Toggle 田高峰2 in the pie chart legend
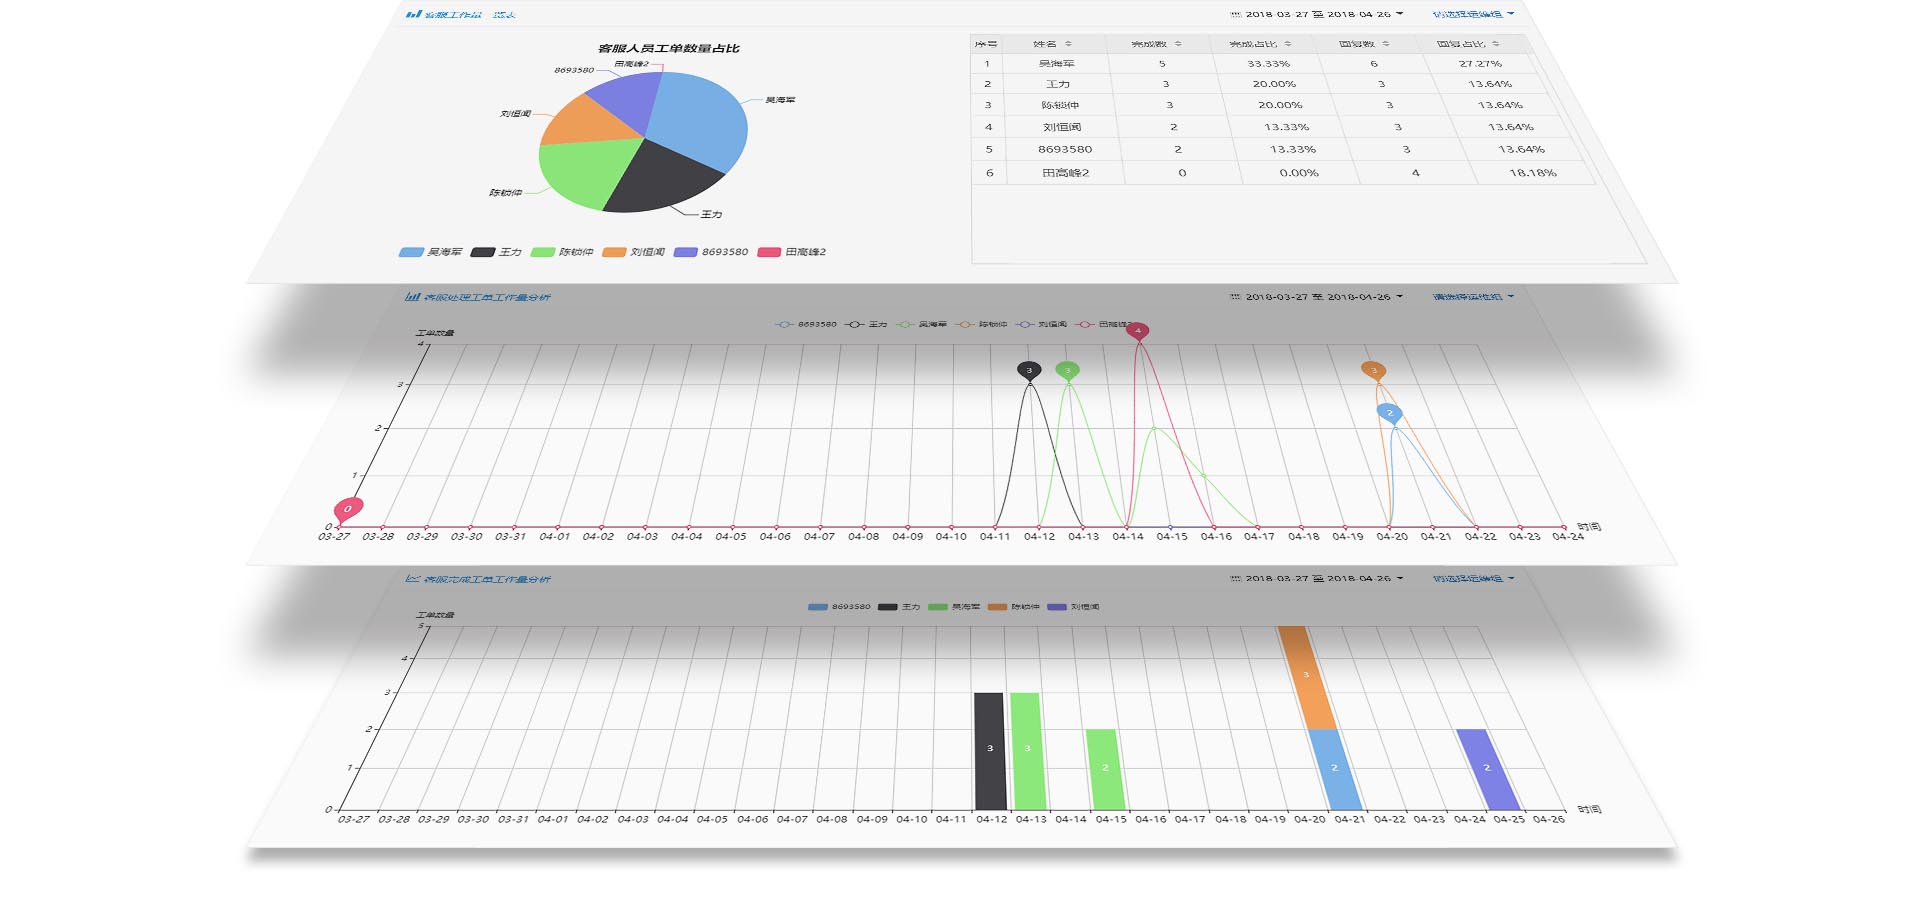Viewport: 1920px width, 897px height. click(x=792, y=252)
